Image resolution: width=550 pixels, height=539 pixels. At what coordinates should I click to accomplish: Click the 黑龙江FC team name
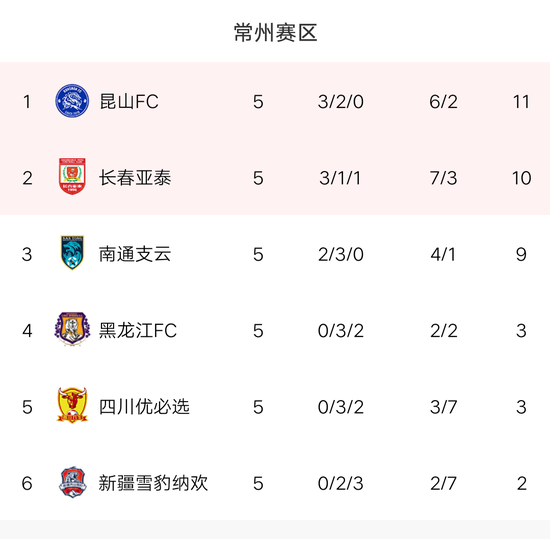(x=138, y=331)
